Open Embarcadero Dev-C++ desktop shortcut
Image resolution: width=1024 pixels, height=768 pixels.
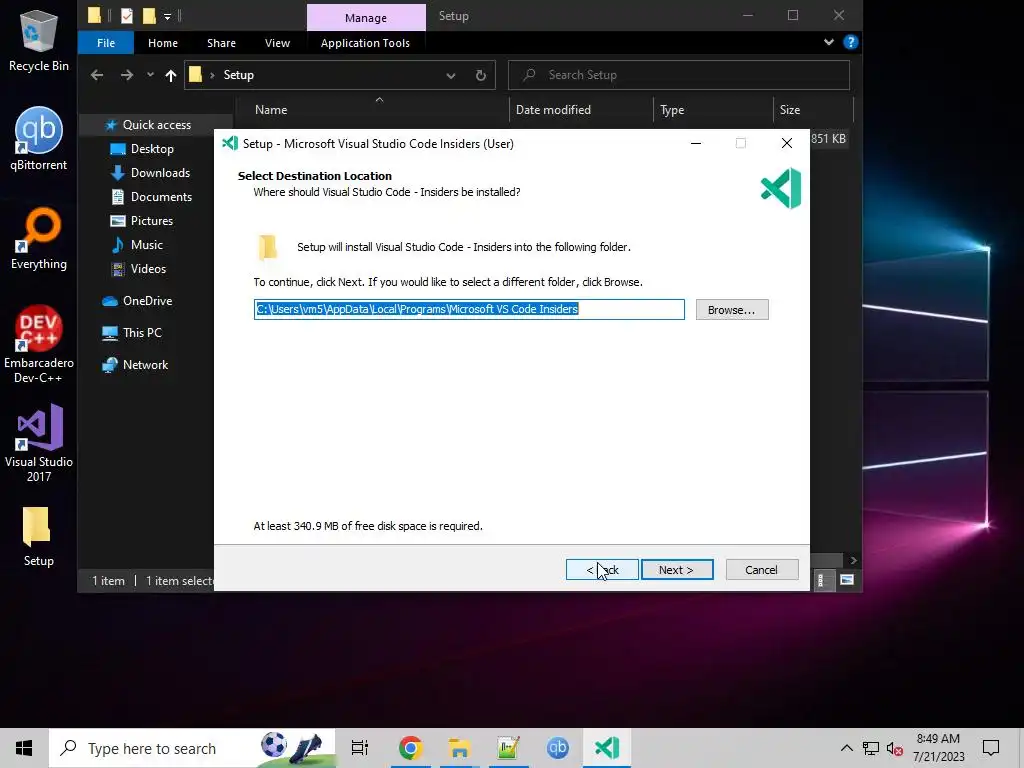(x=39, y=344)
